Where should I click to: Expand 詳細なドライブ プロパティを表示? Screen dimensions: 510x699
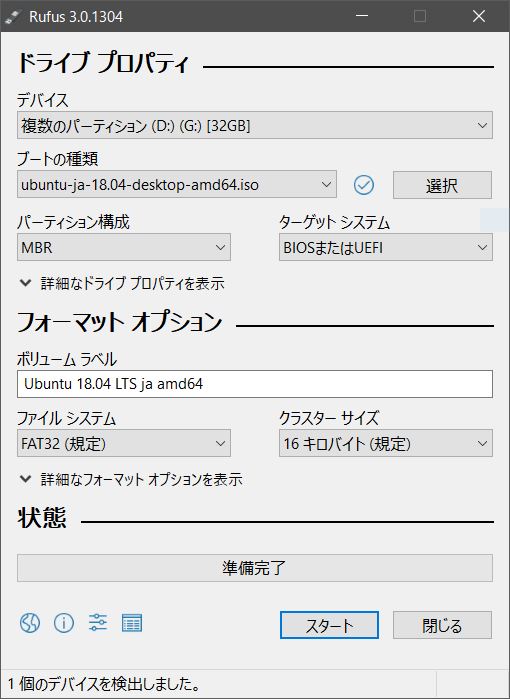click(122, 283)
